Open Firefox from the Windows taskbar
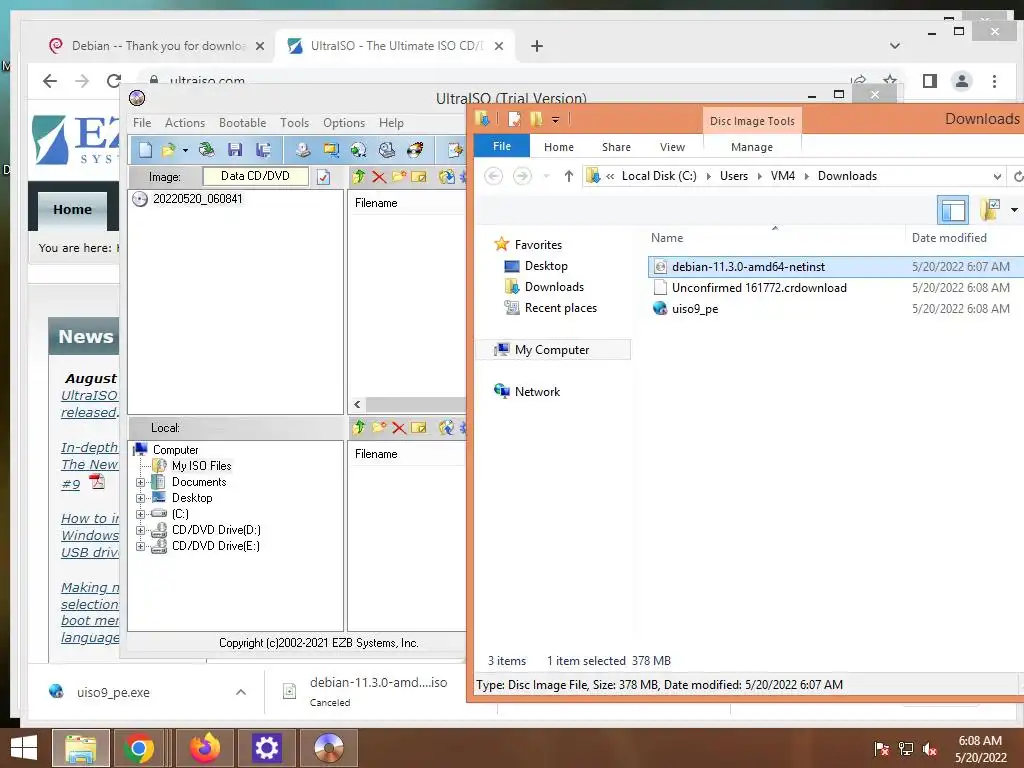This screenshot has height=768, width=1024. [x=205, y=748]
